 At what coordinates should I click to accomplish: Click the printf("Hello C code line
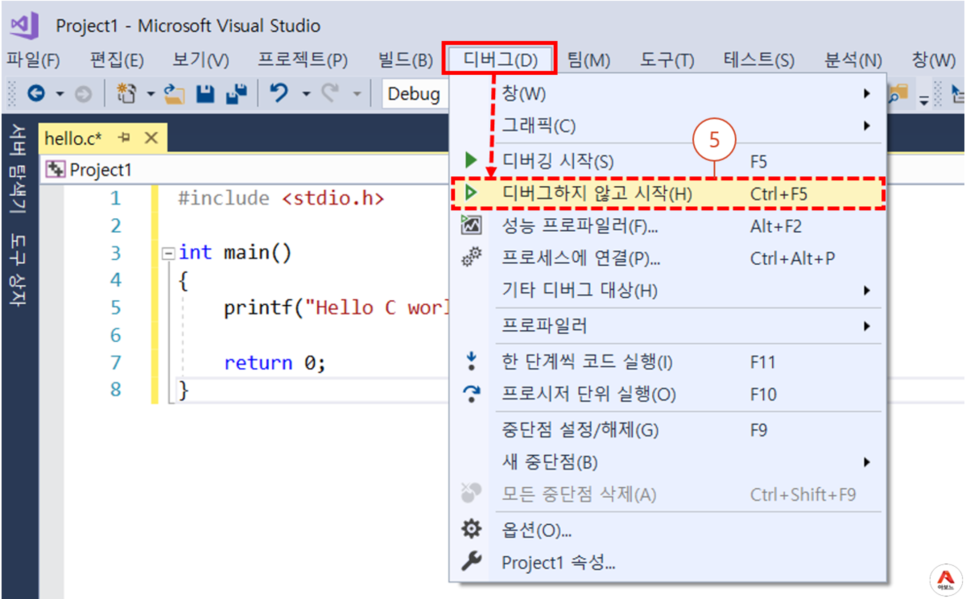point(336,308)
